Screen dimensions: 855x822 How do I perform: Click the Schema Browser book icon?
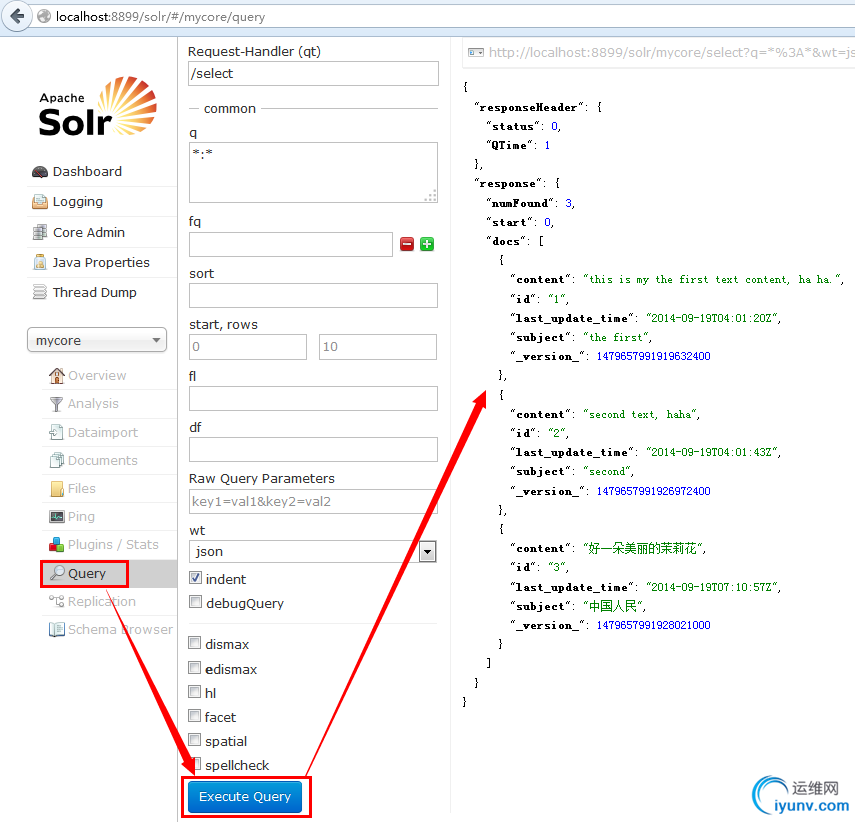point(56,629)
